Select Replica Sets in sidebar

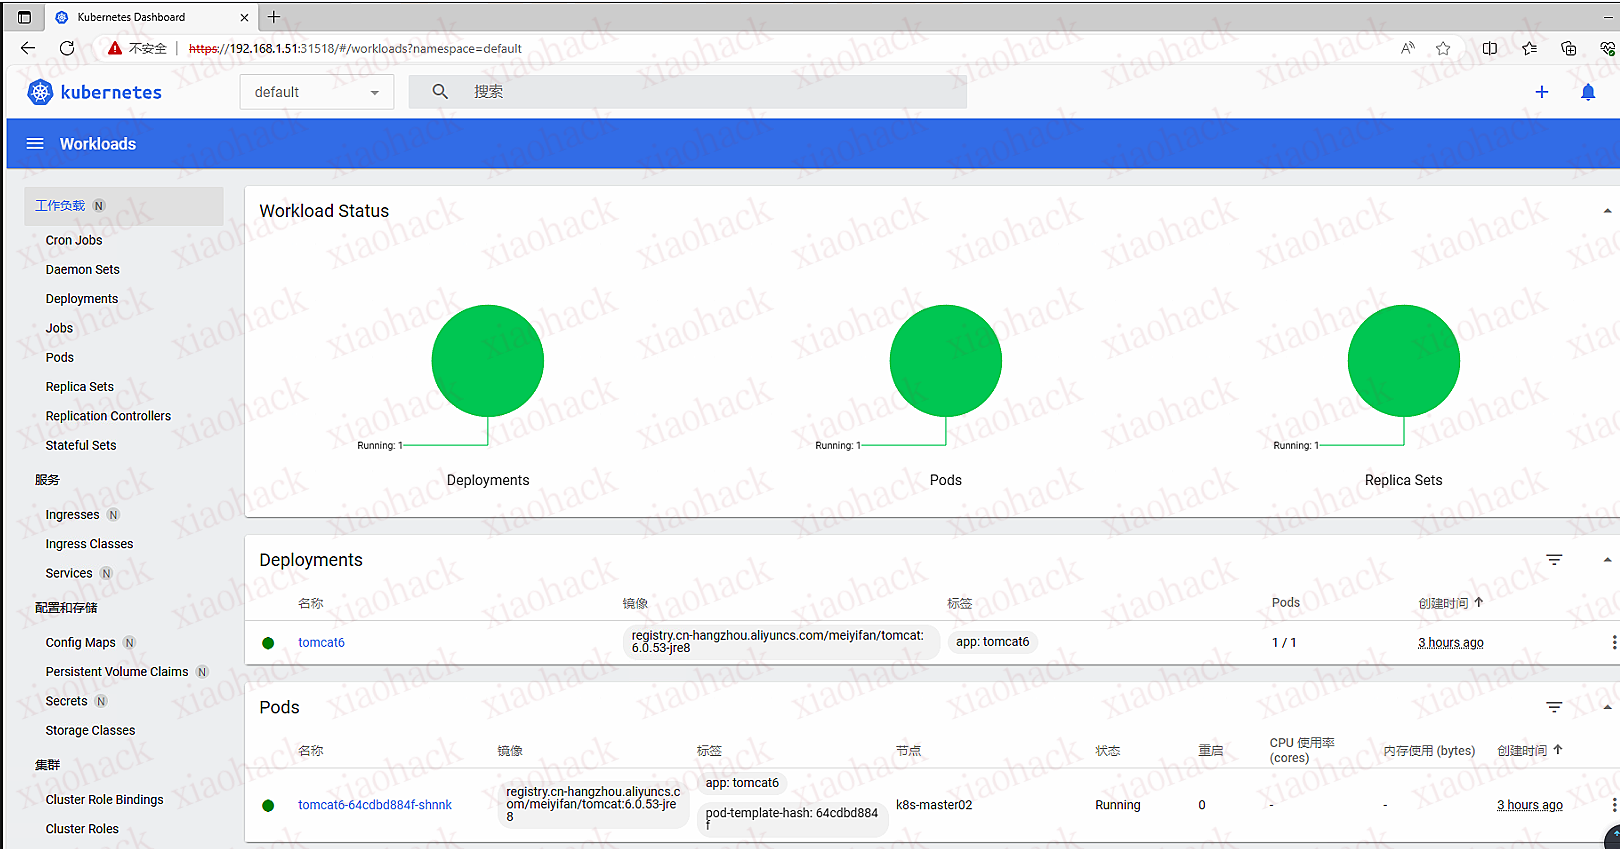point(80,386)
